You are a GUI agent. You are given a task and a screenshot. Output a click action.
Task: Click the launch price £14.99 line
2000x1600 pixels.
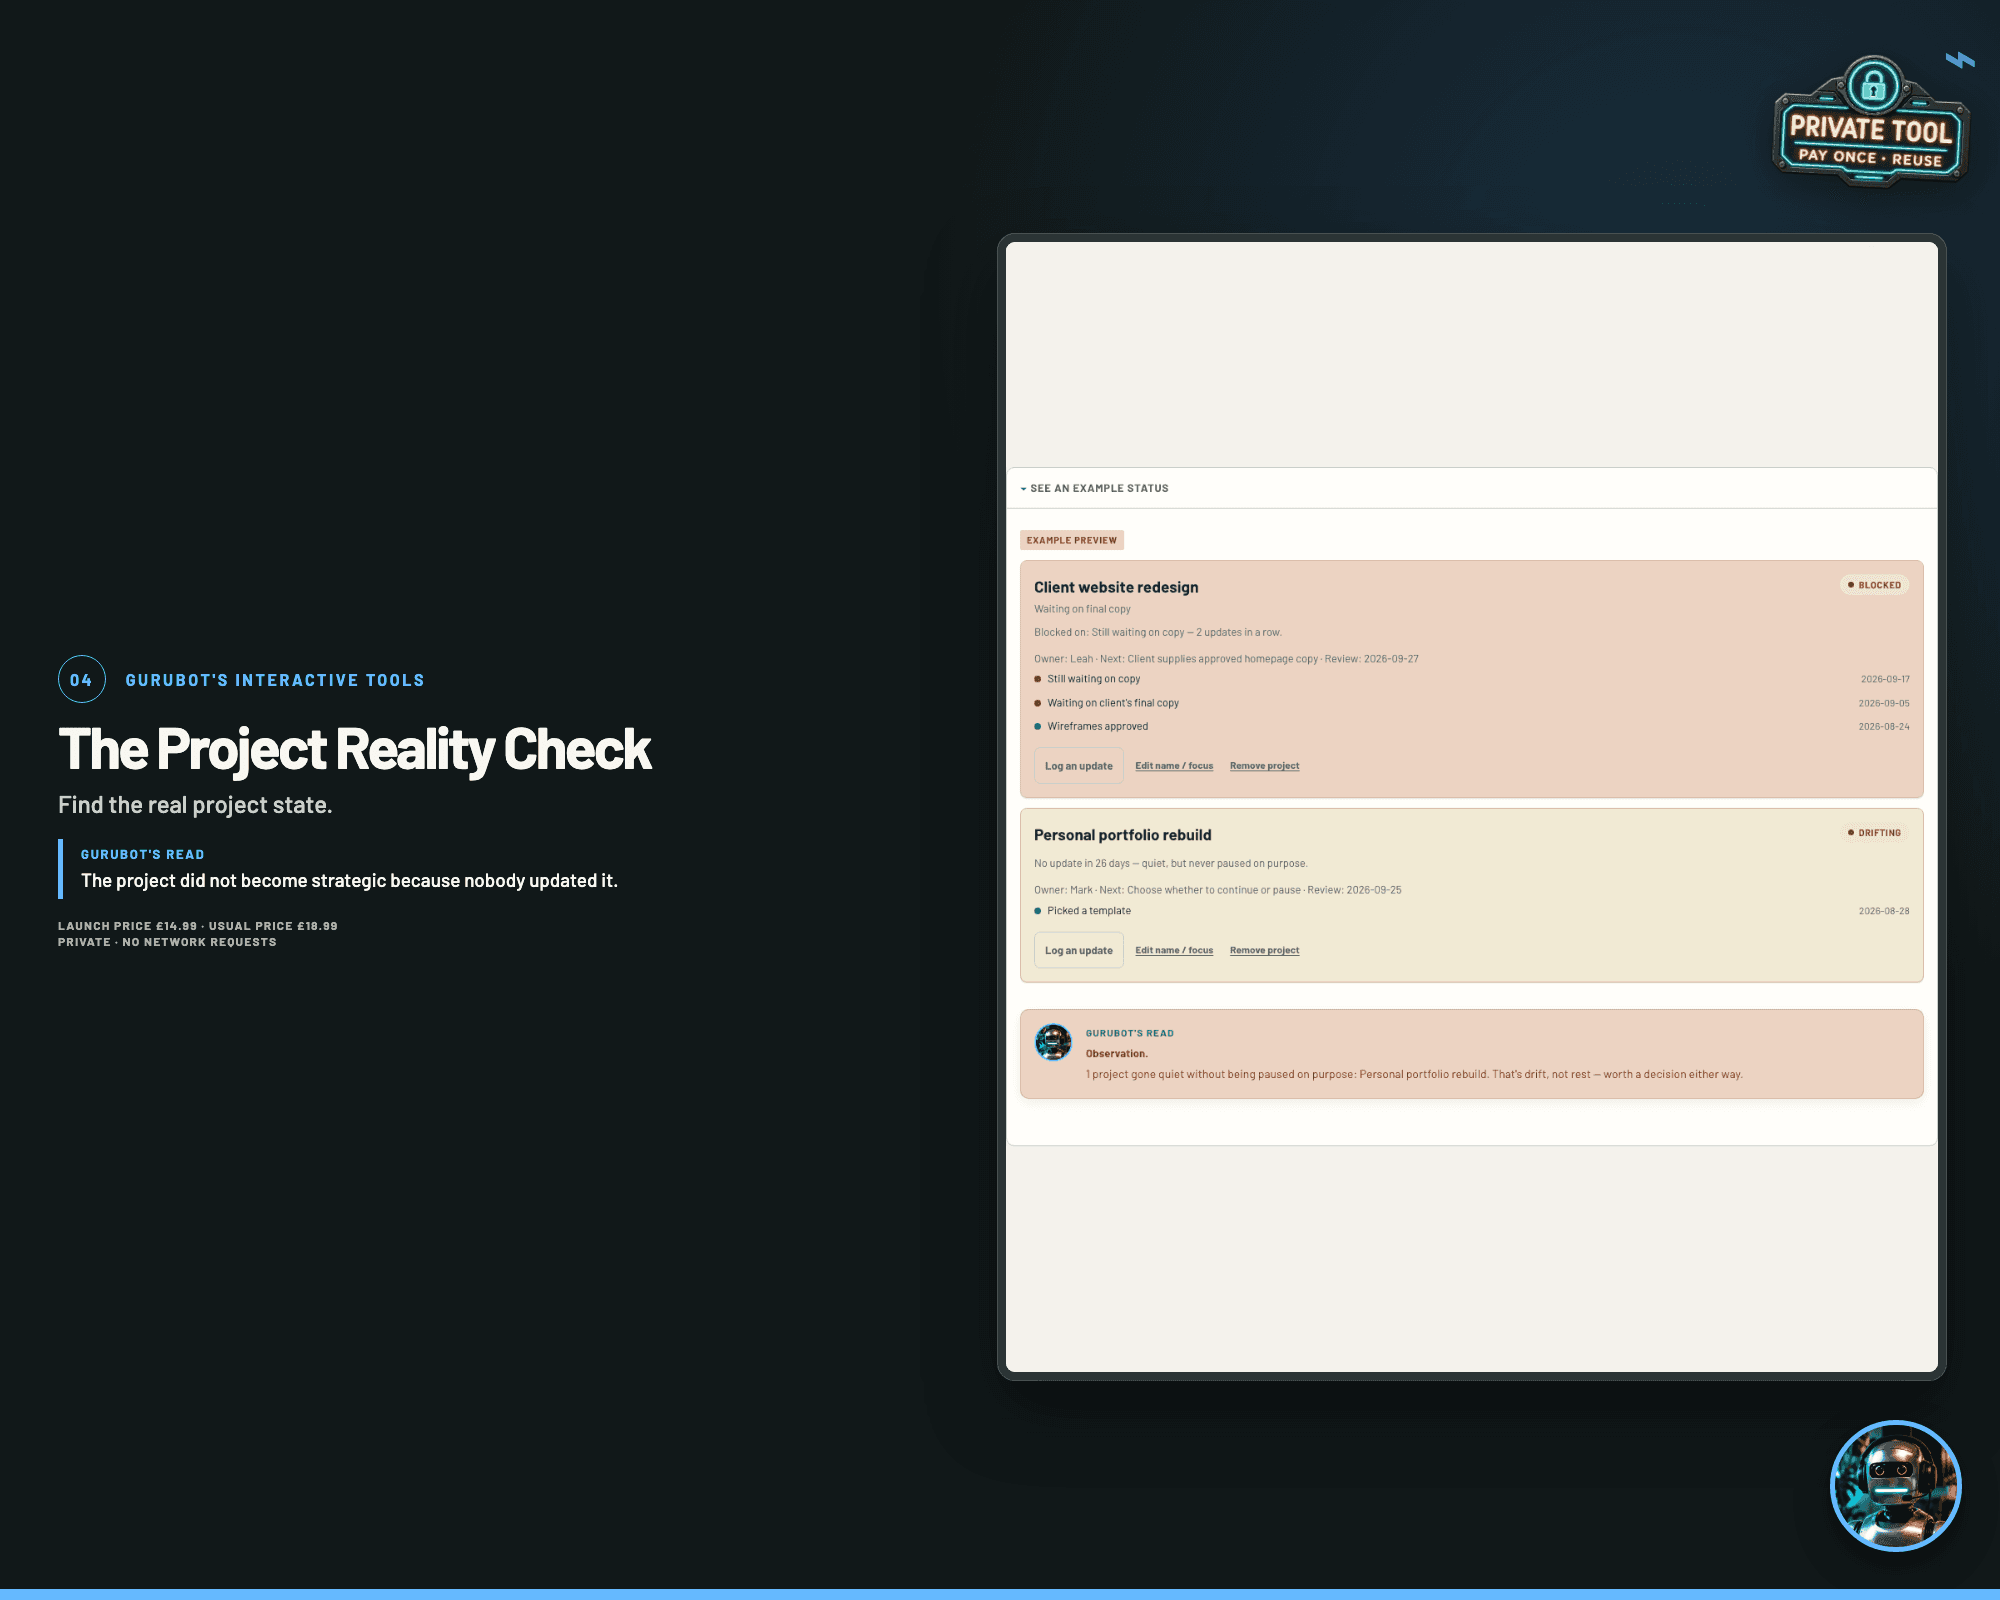[x=198, y=926]
